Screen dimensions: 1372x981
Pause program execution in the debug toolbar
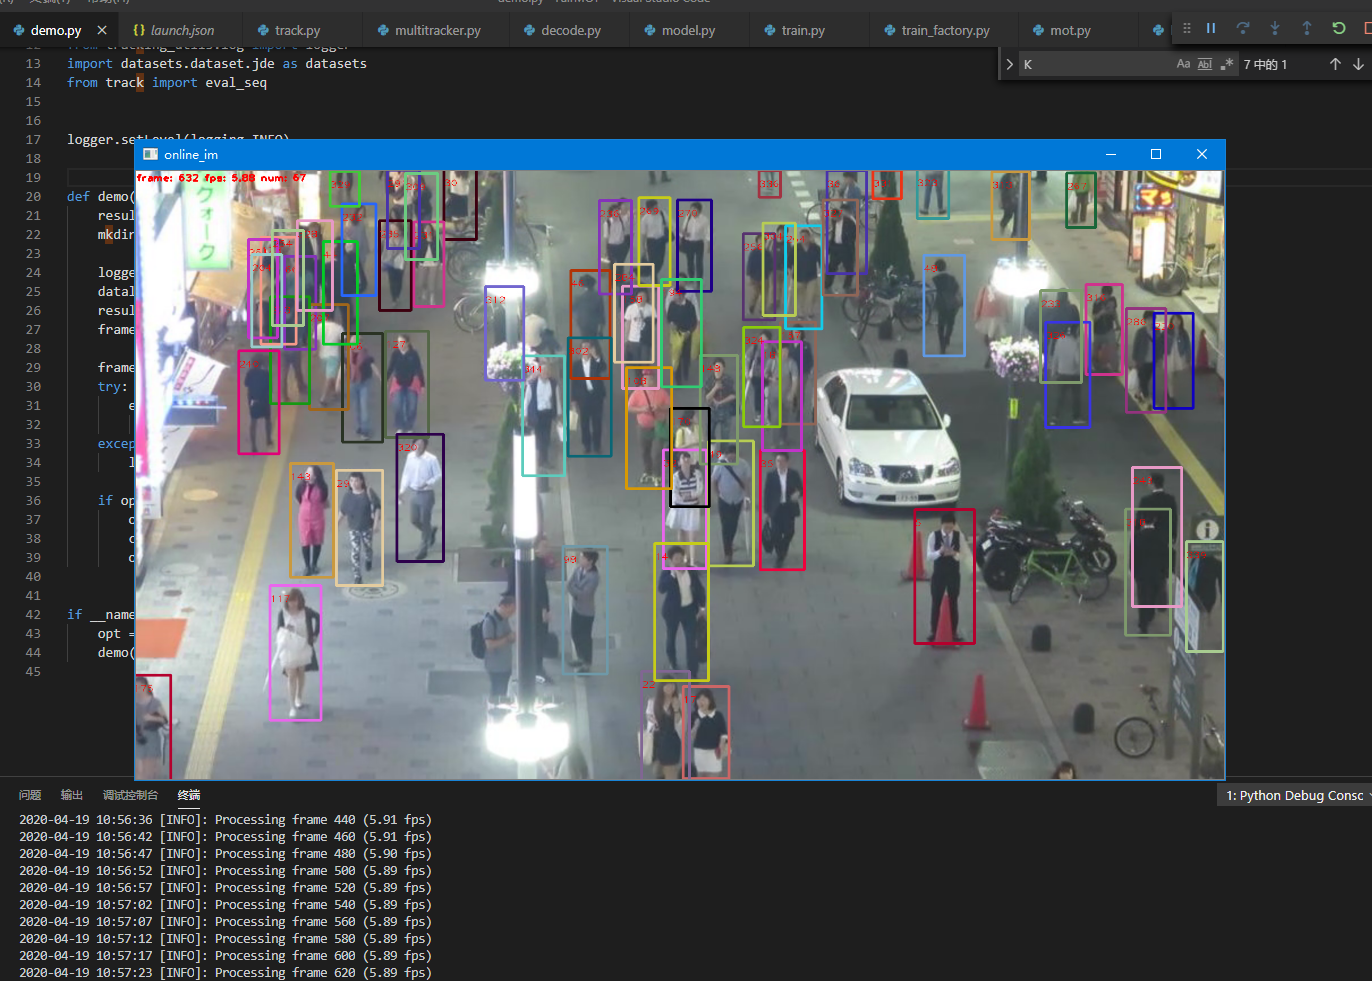pyautogui.click(x=1211, y=28)
